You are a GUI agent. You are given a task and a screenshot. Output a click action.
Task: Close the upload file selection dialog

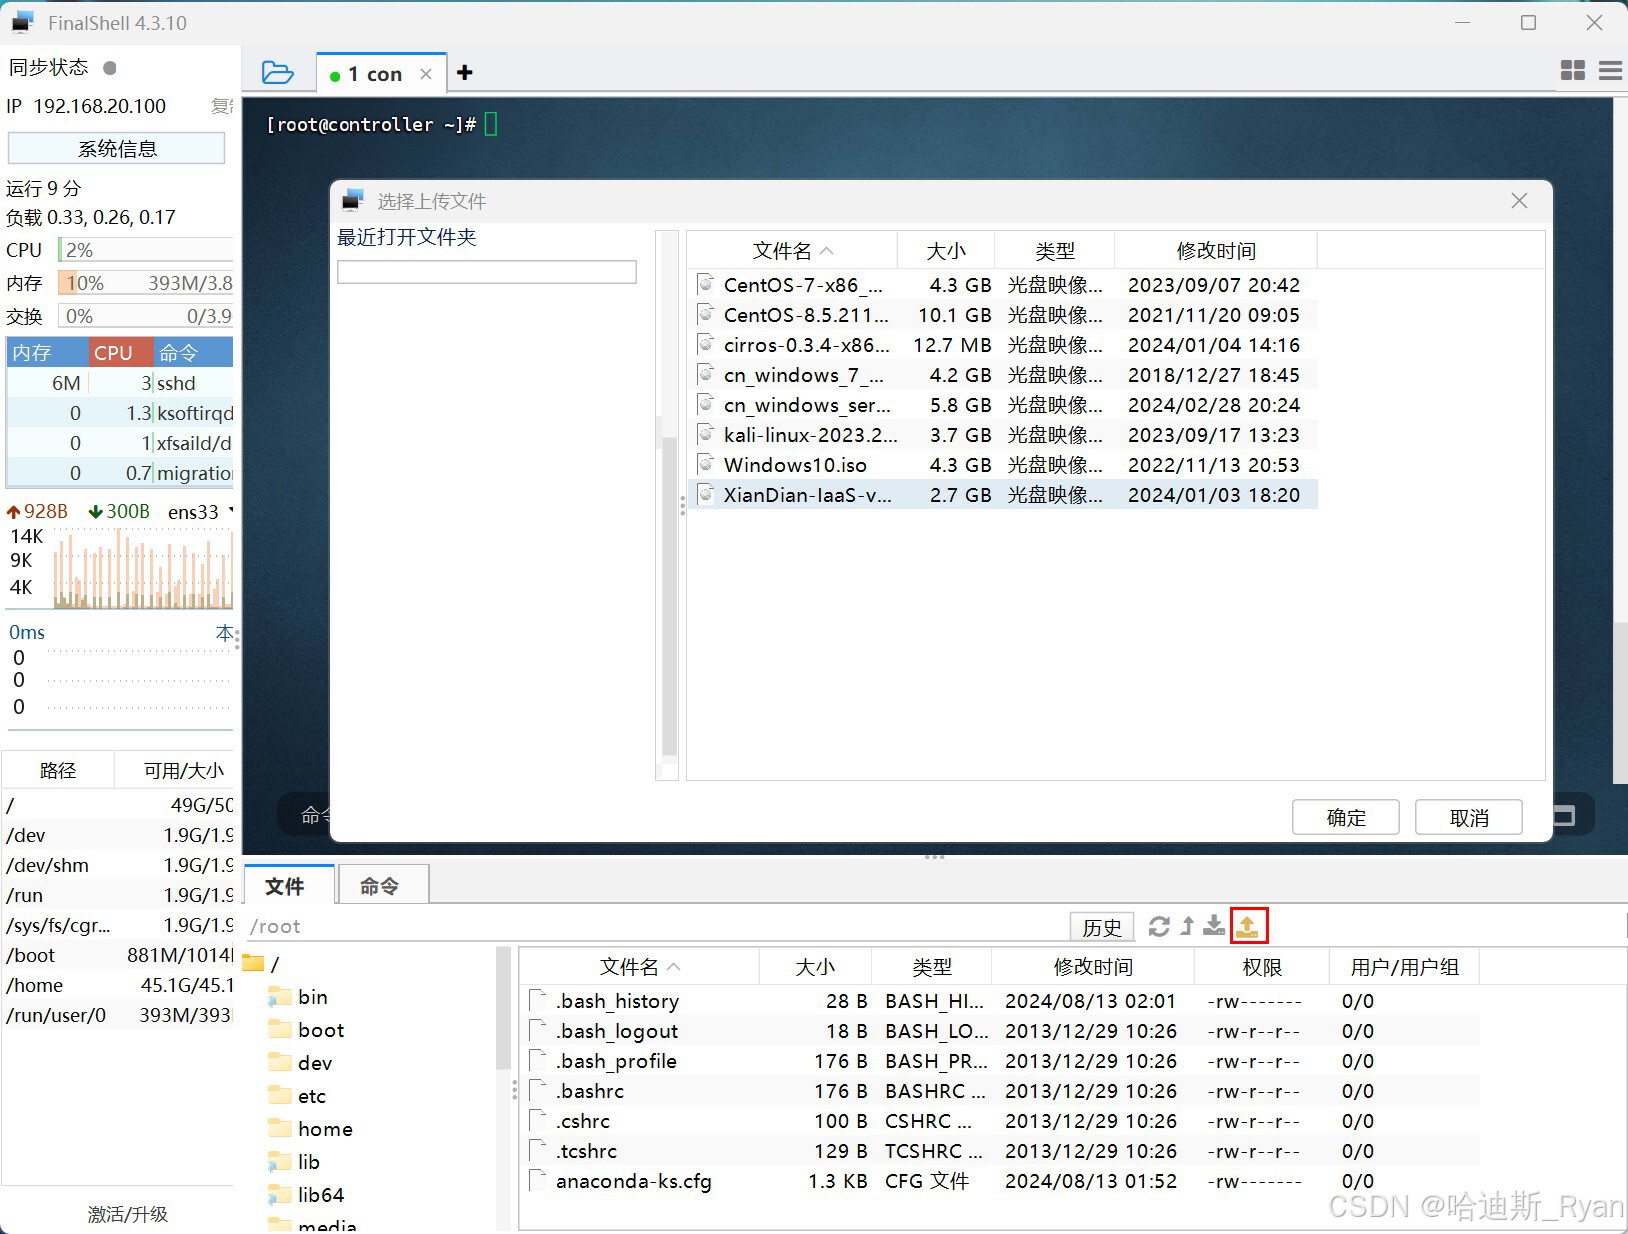pos(1519,201)
